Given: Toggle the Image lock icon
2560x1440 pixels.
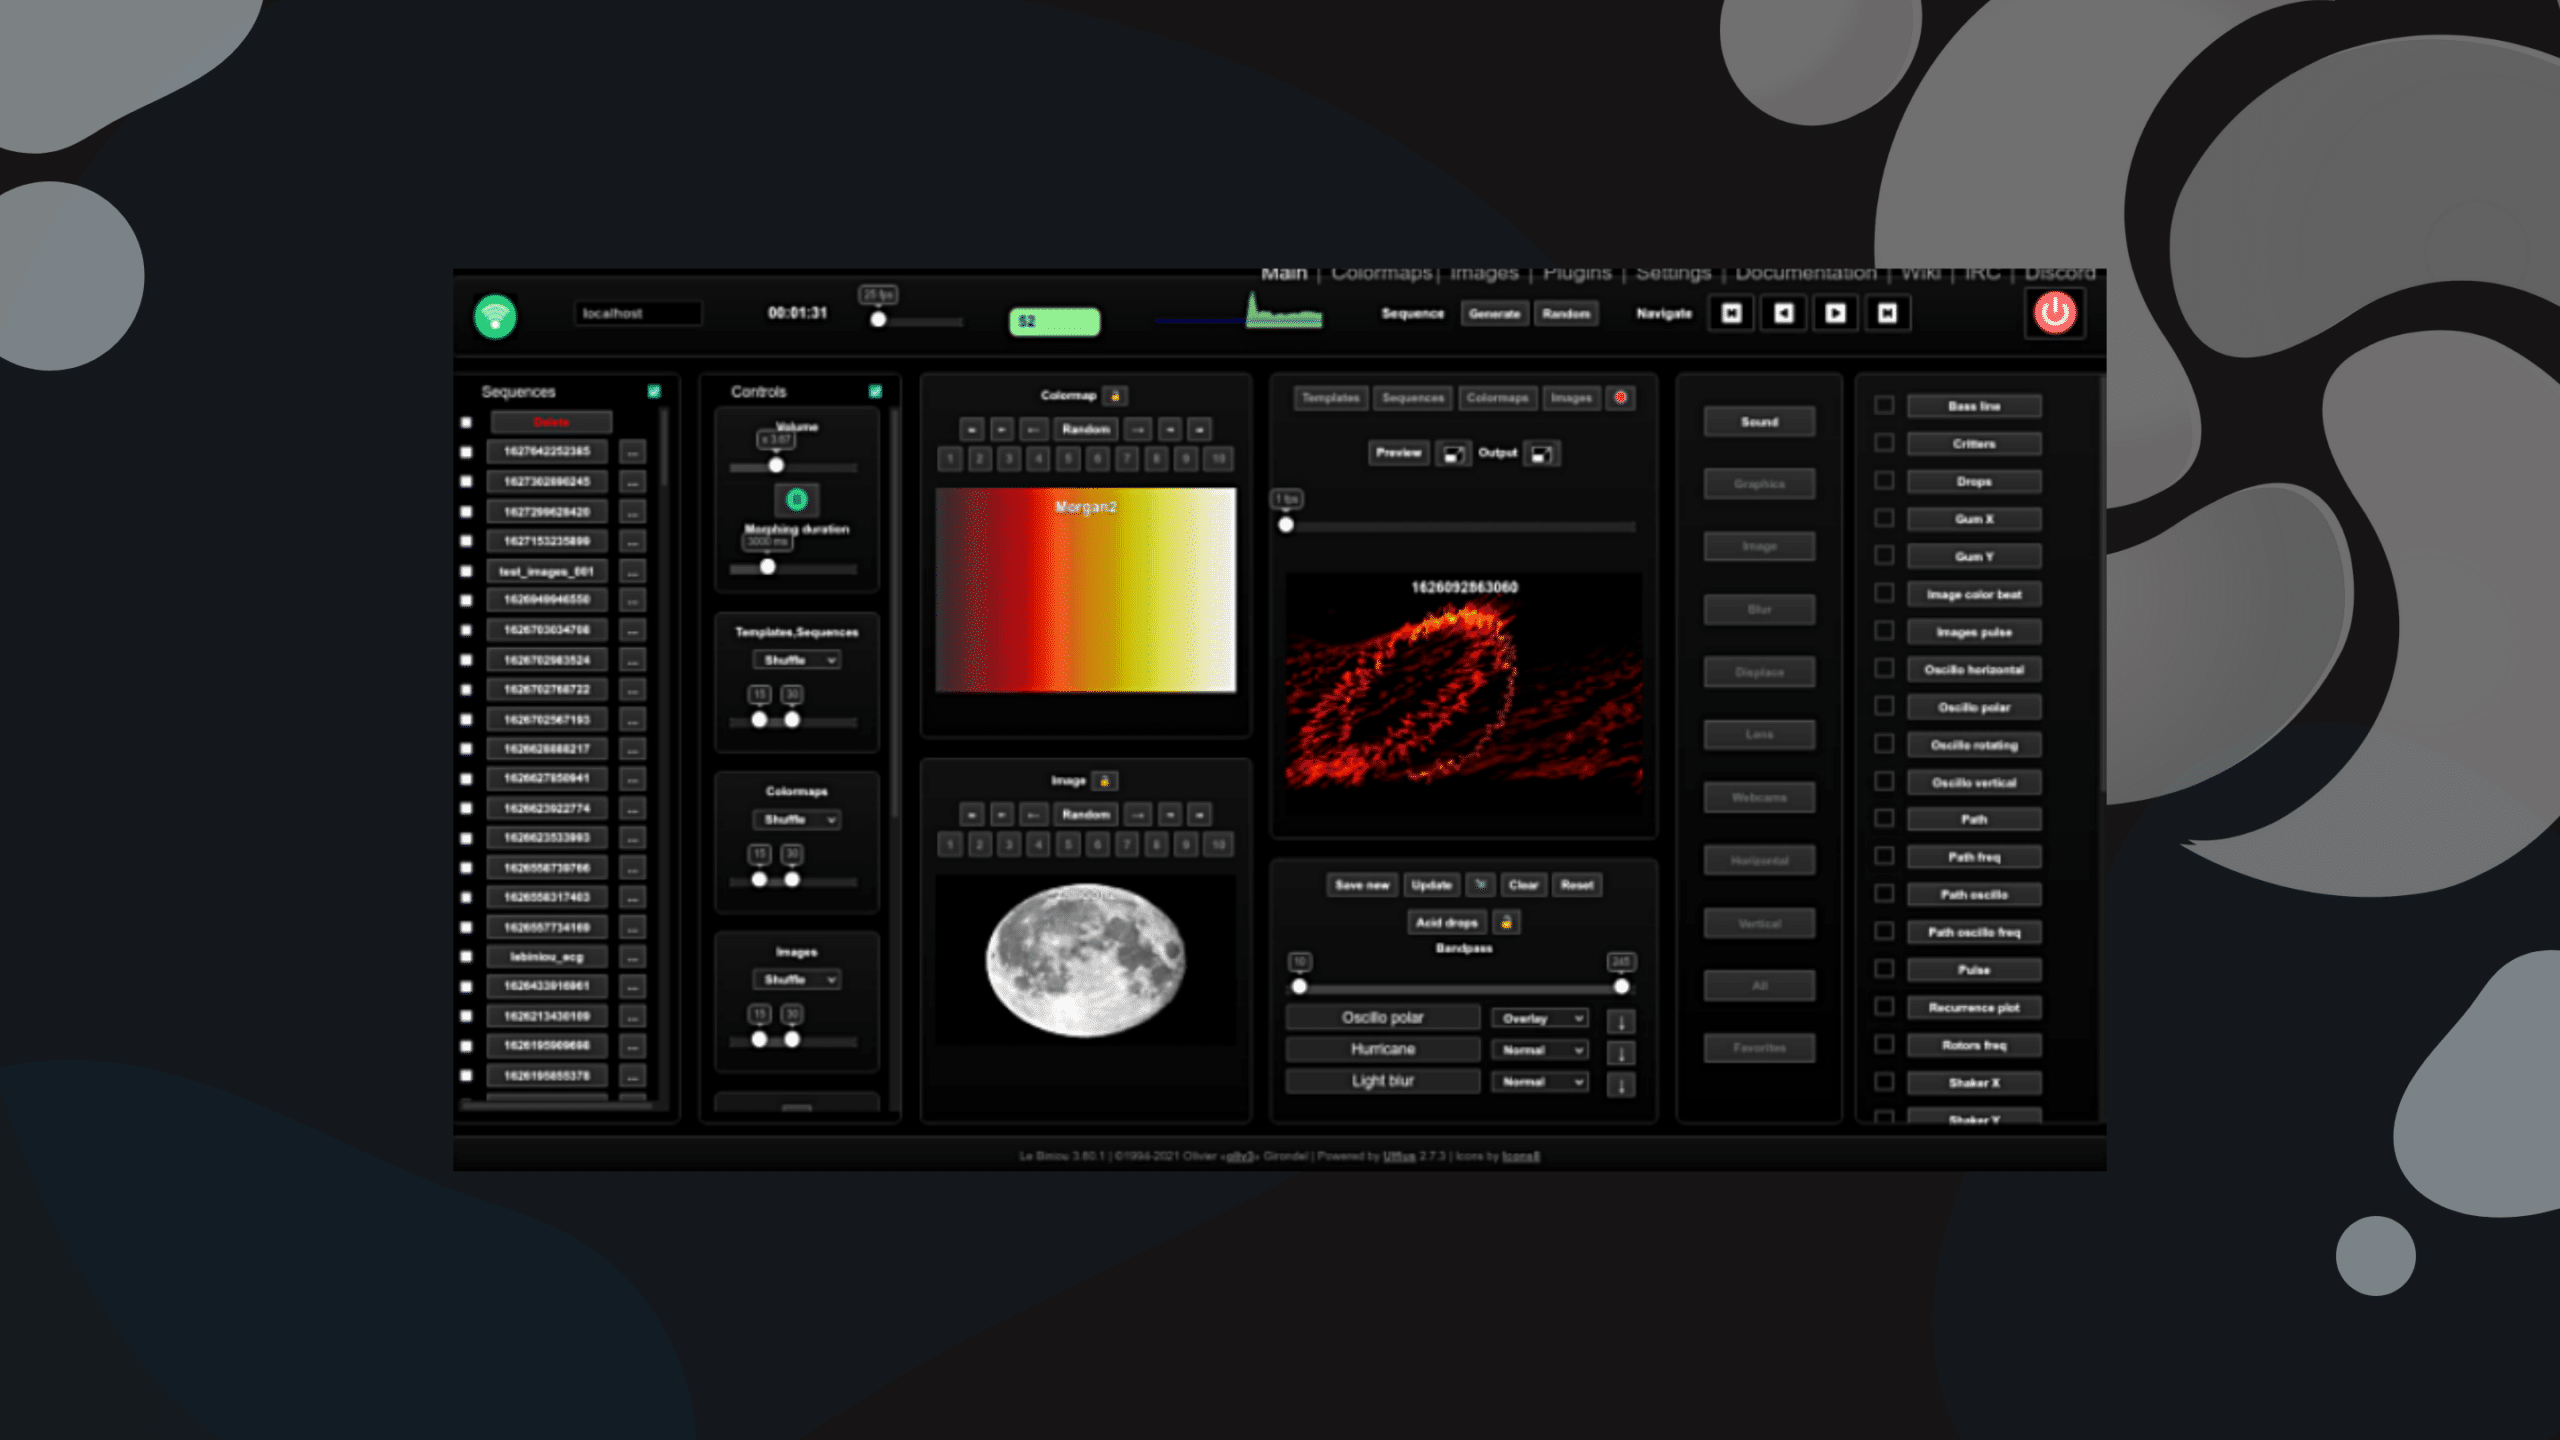Looking at the screenshot, I should tap(1105, 780).
